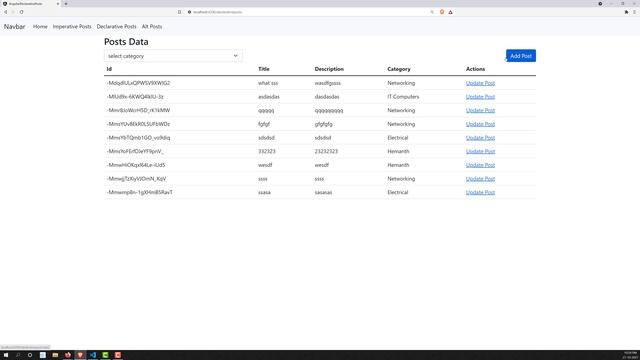640x360 pixels.
Task: Click the taskbar clock
Action: click(x=630, y=355)
